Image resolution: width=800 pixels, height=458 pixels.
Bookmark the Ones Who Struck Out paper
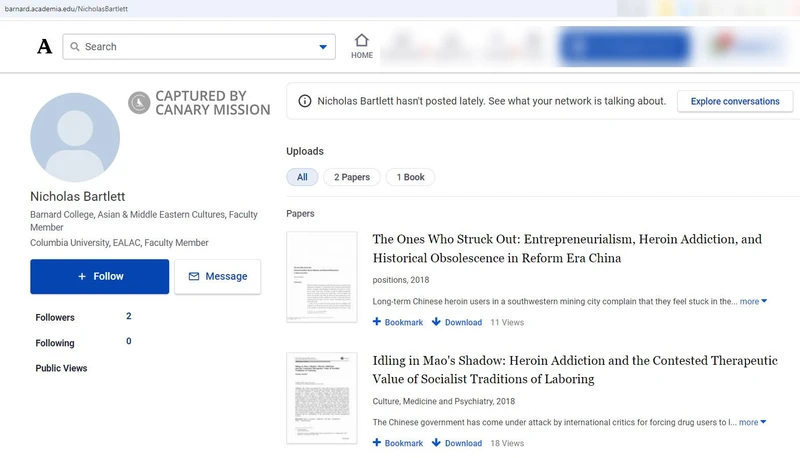pyautogui.click(x=398, y=323)
